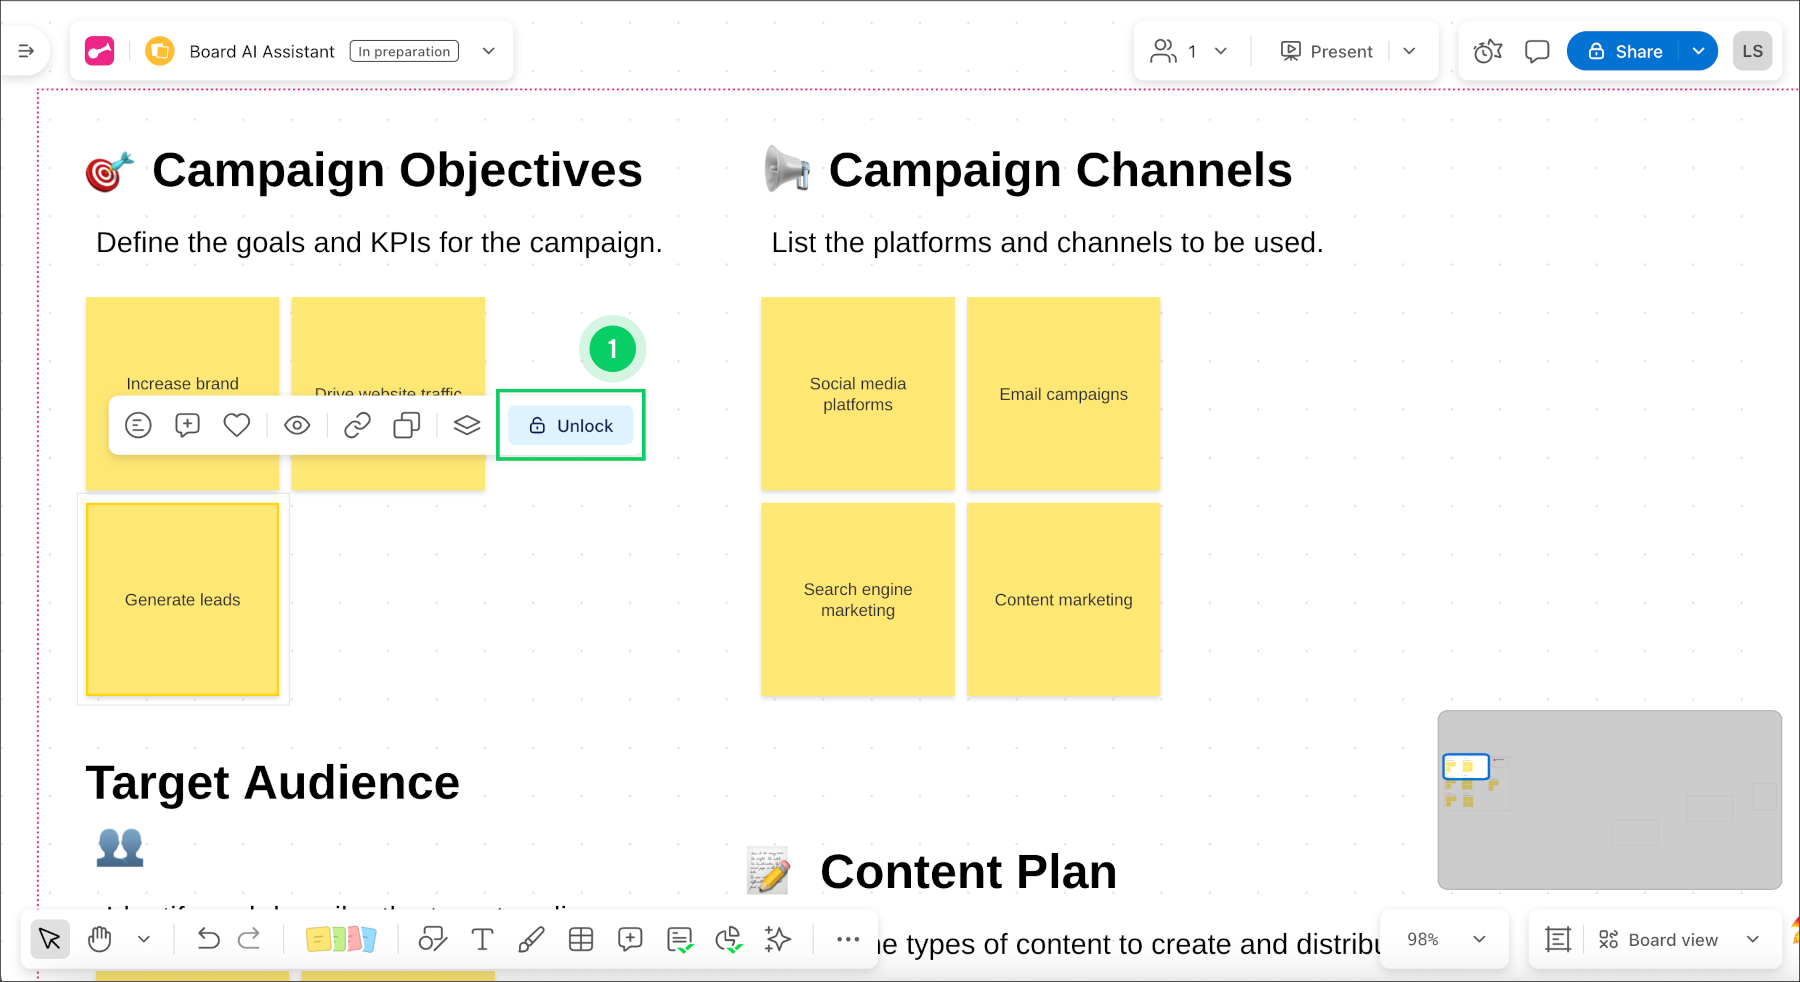Open the timer and activities icon
Viewport: 1800px width, 982px height.
pyautogui.click(x=1488, y=51)
